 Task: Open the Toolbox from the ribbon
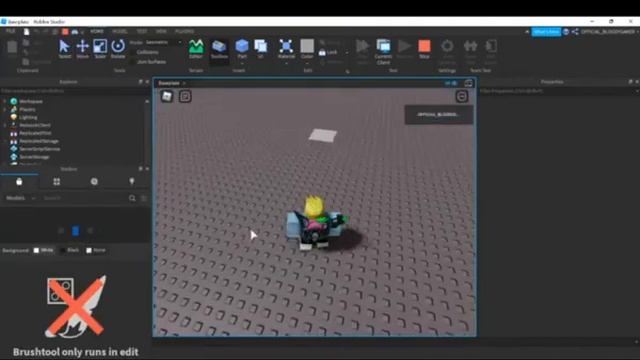pos(219,49)
